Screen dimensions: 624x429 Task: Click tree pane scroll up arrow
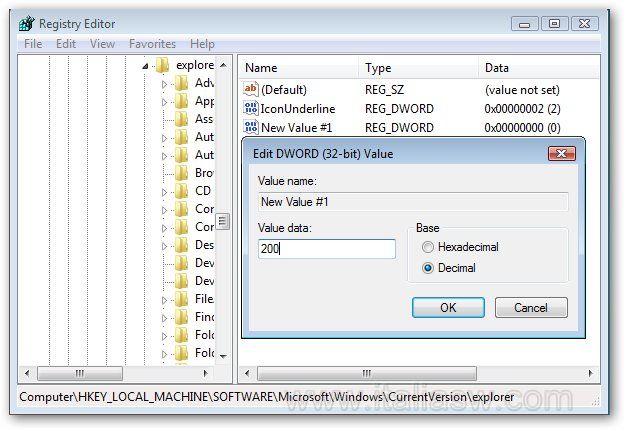(223, 65)
